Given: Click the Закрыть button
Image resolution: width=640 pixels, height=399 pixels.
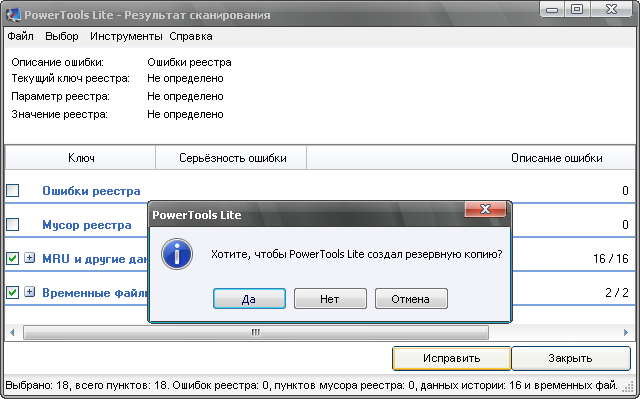Looking at the screenshot, I should 571,358.
